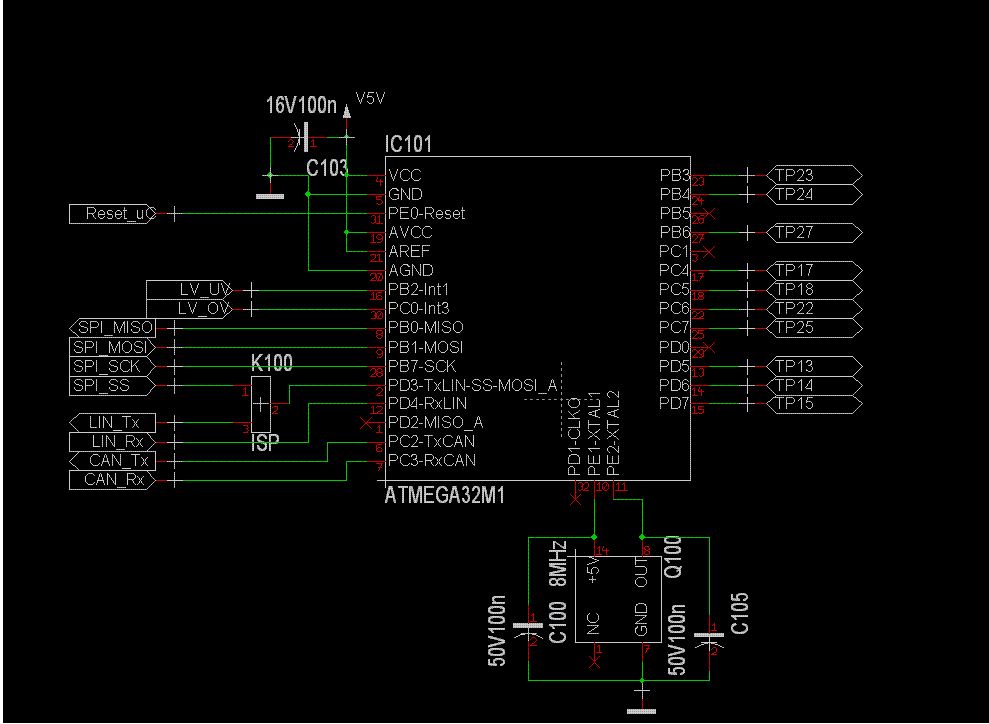Pick test point TP25 label
The height and width of the screenshot is (724, 989).
point(814,328)
